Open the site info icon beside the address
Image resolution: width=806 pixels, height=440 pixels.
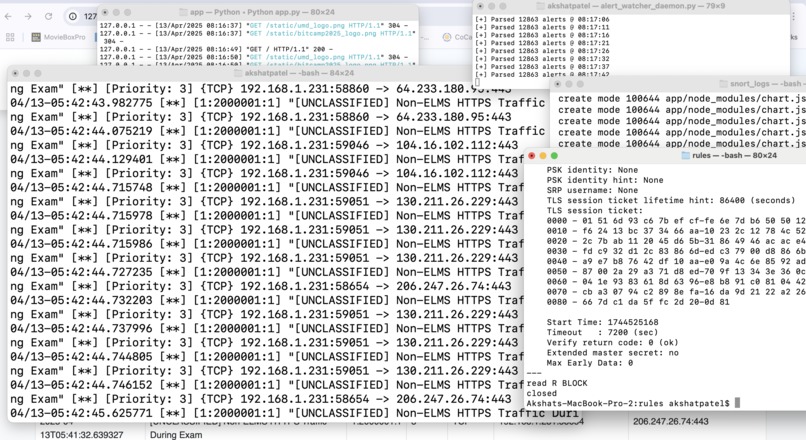click(x=73, y=16)
